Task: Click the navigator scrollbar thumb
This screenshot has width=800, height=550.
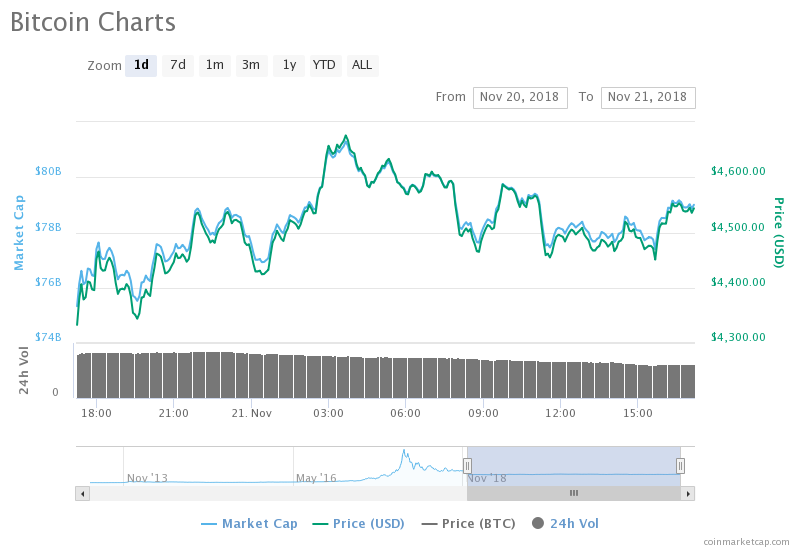Action: pos(574,493)
